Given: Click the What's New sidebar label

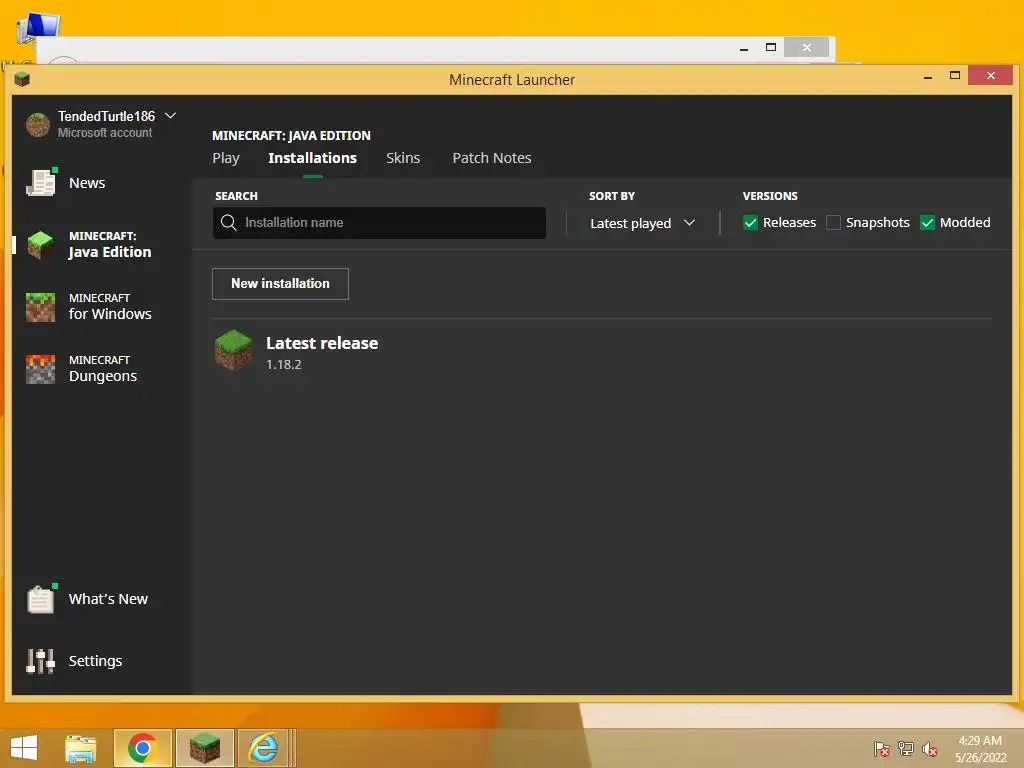Looking at the screenshot, I should click(x=108, y=599).
